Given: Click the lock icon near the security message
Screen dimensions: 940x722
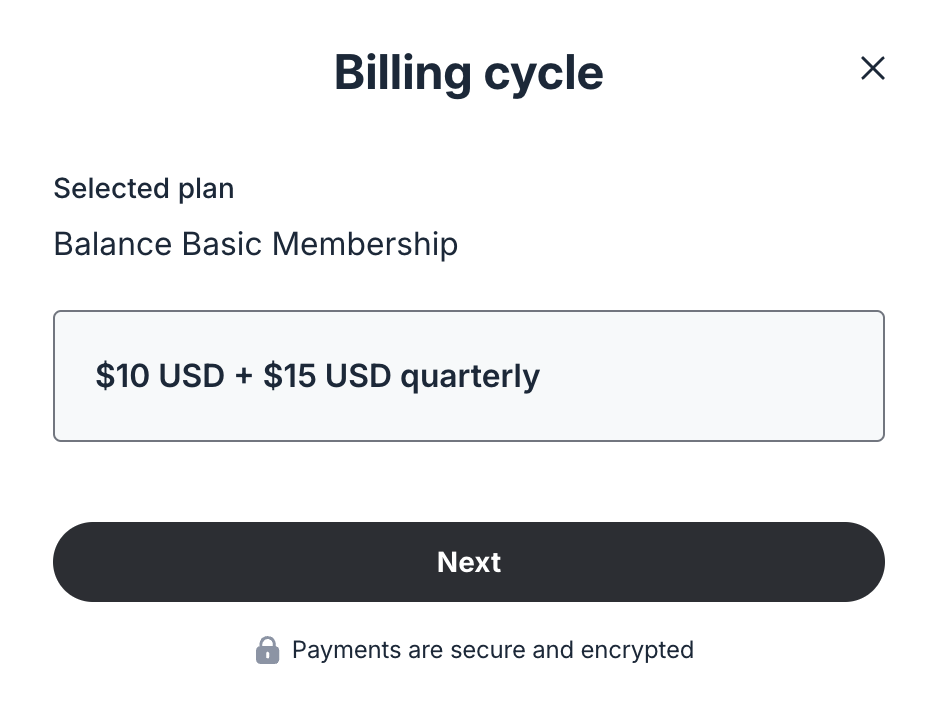Looking at the screenshot, I should coord(267,650).
